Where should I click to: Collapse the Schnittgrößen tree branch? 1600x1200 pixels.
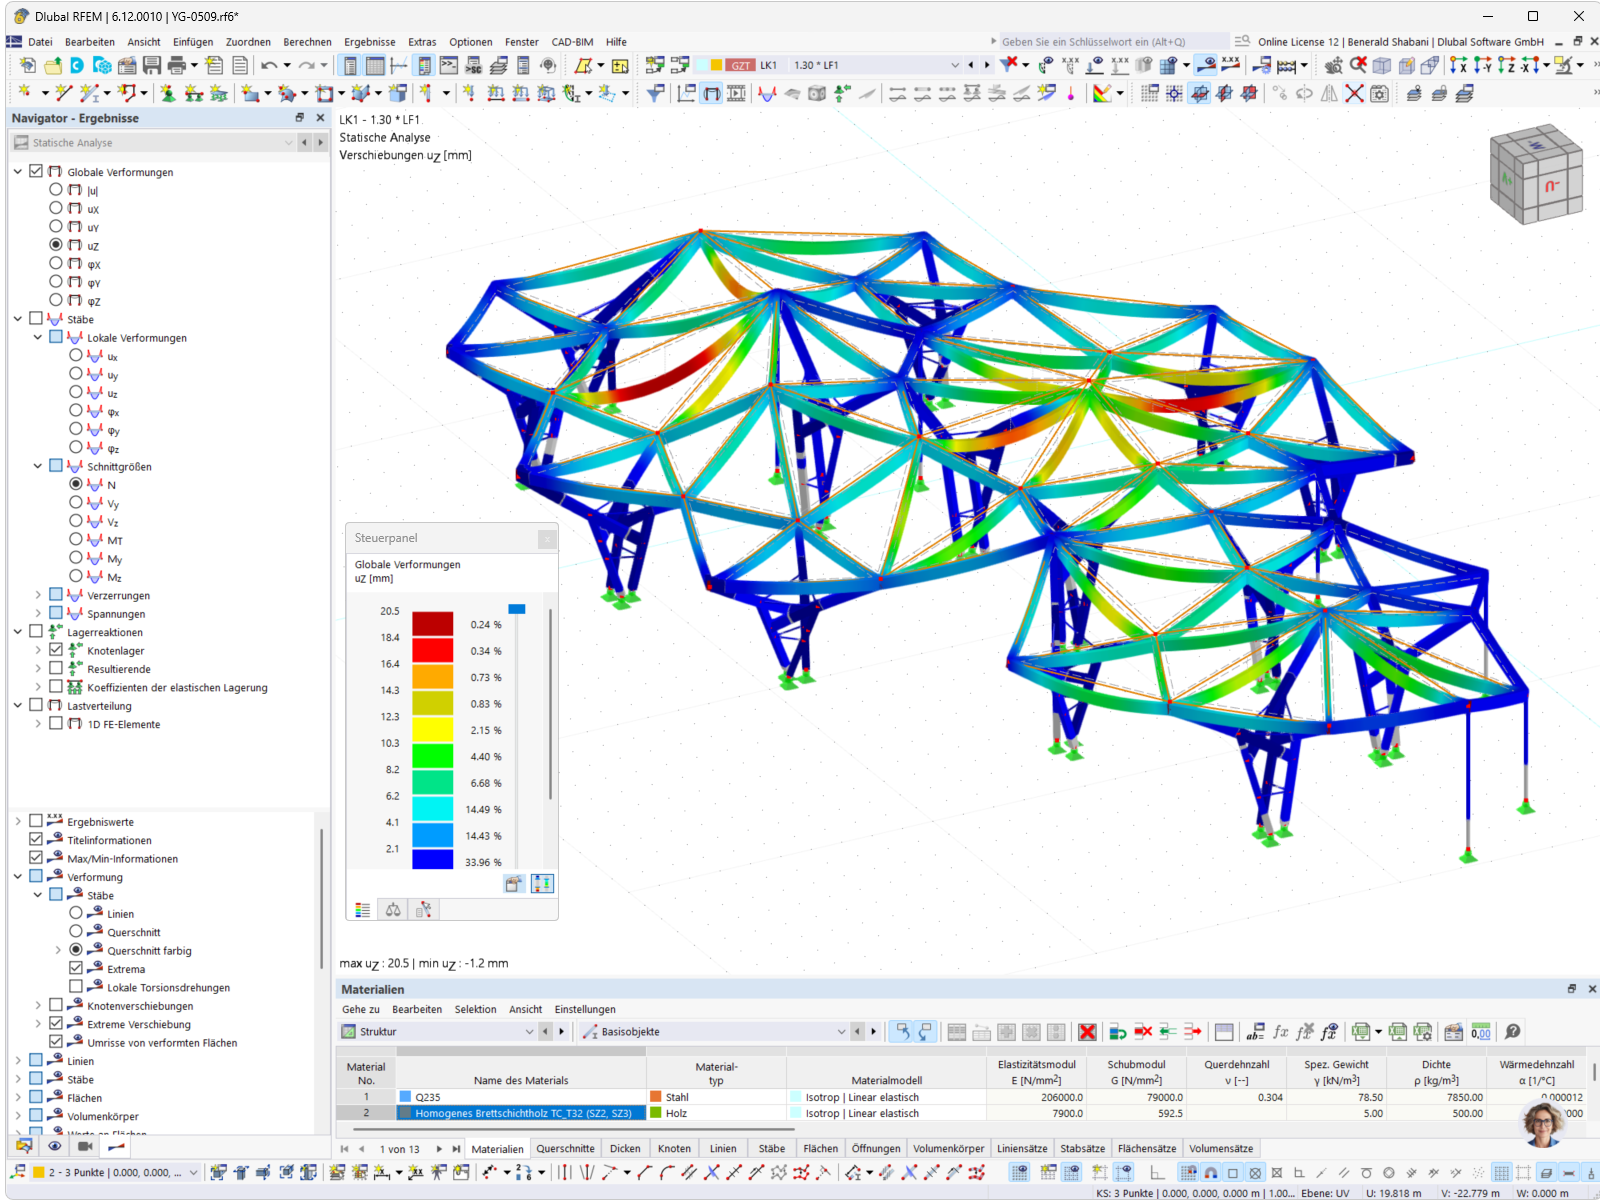click(37, 466)
